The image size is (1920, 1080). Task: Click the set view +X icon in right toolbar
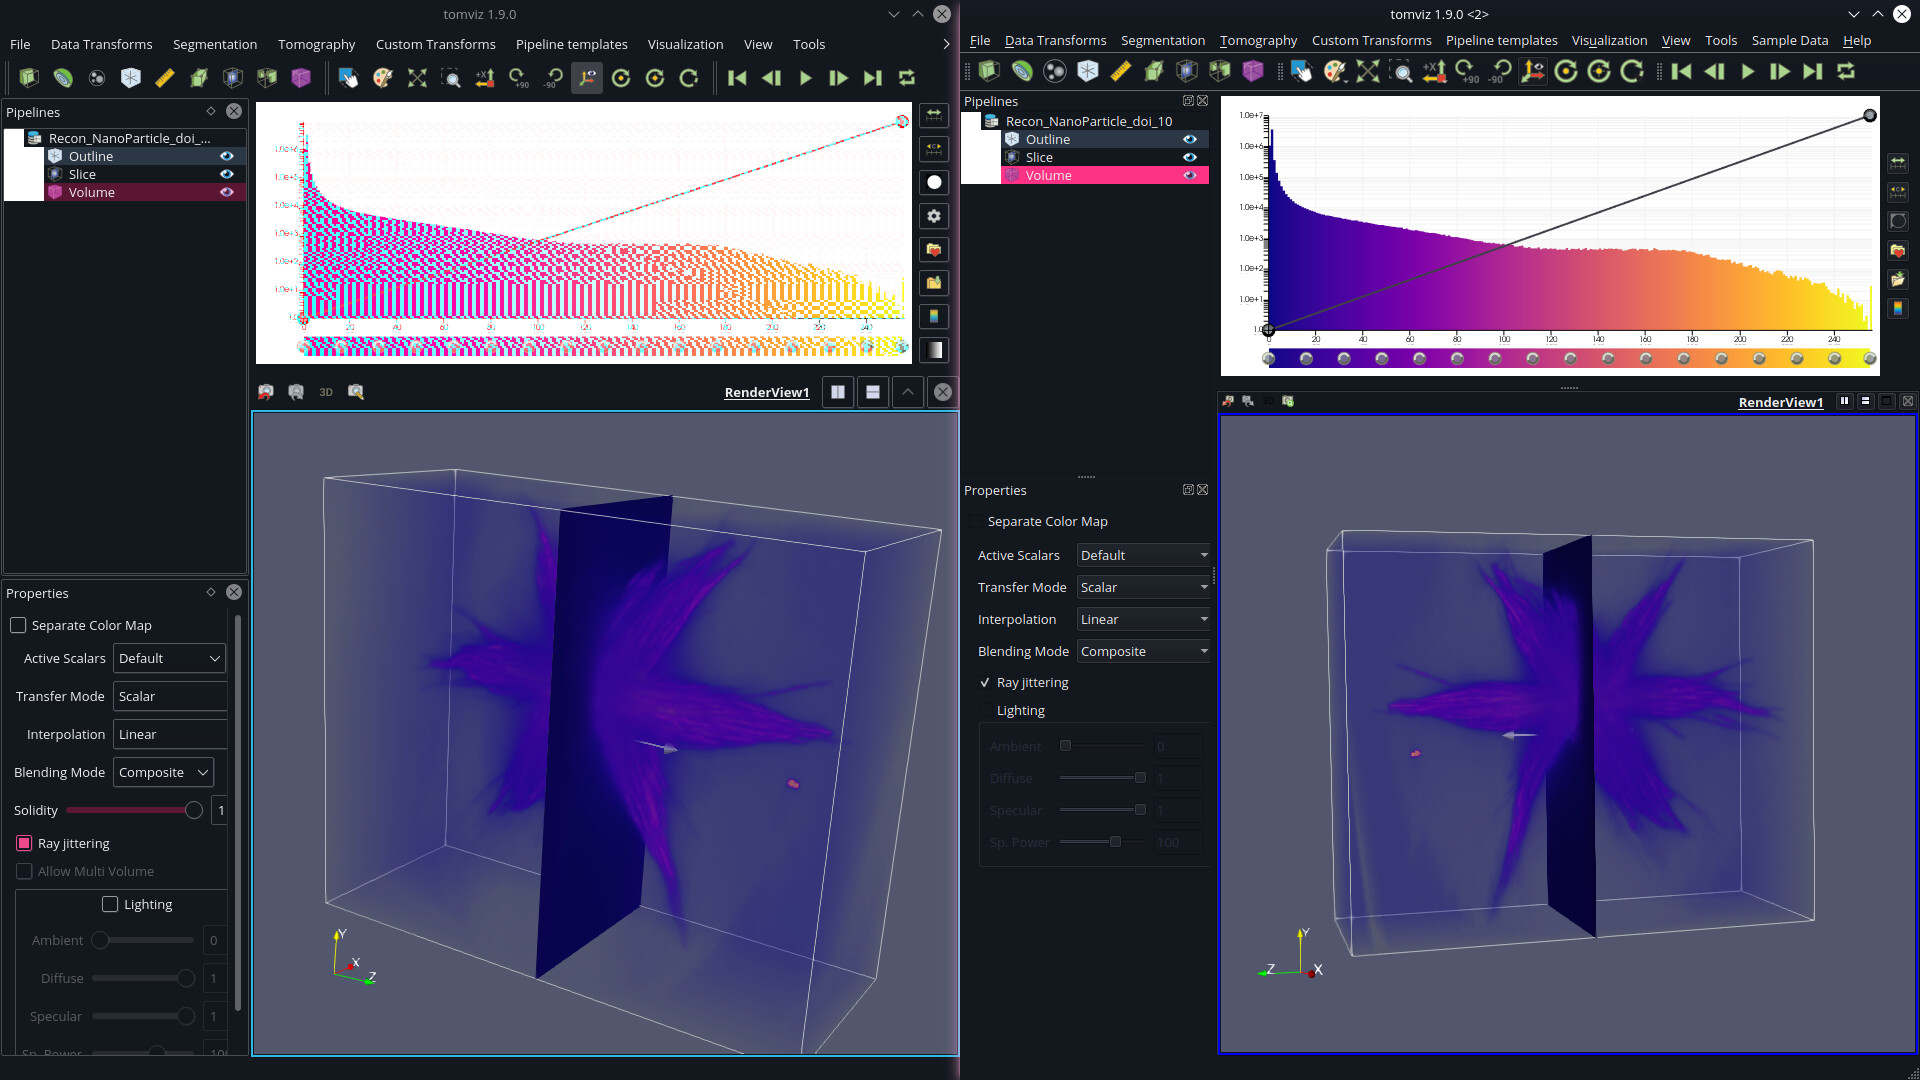click(1434, 71)
